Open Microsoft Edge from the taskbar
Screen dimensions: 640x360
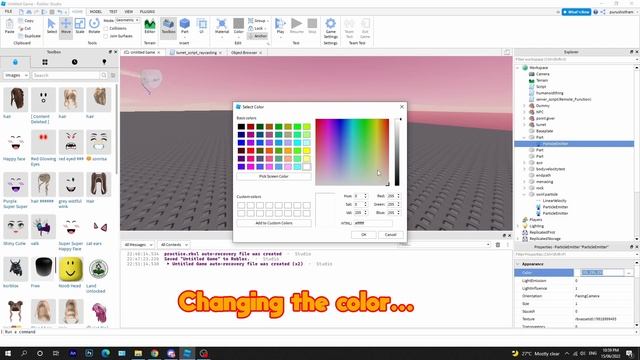(x=106, y=353)
